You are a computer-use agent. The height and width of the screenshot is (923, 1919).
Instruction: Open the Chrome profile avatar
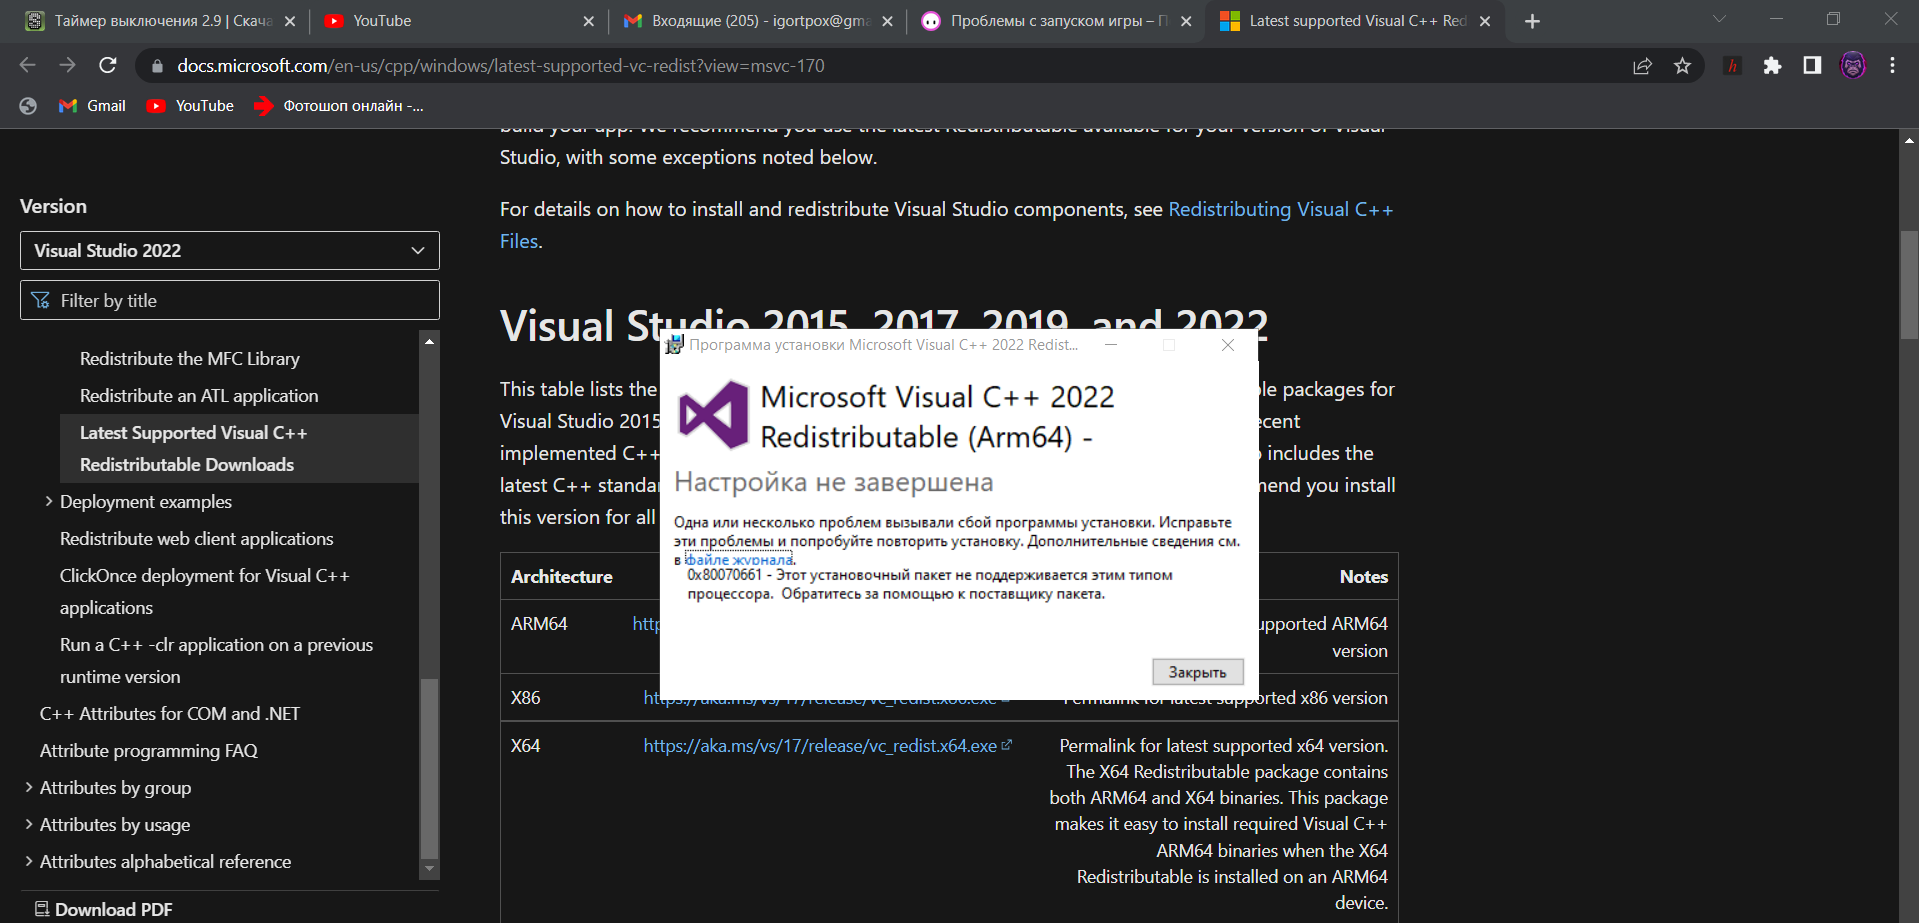[1853, 66]
